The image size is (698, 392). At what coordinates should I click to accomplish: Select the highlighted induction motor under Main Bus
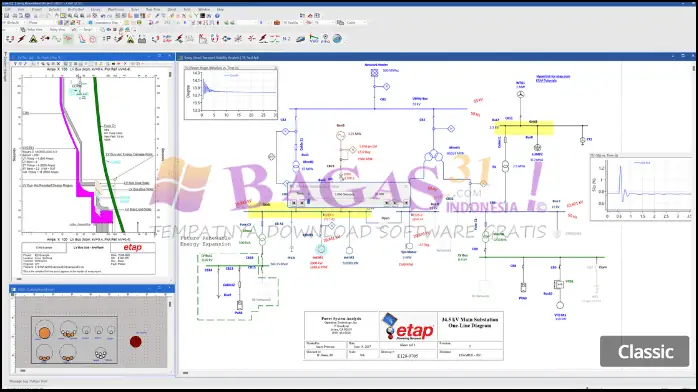click(x=321, y=250)
